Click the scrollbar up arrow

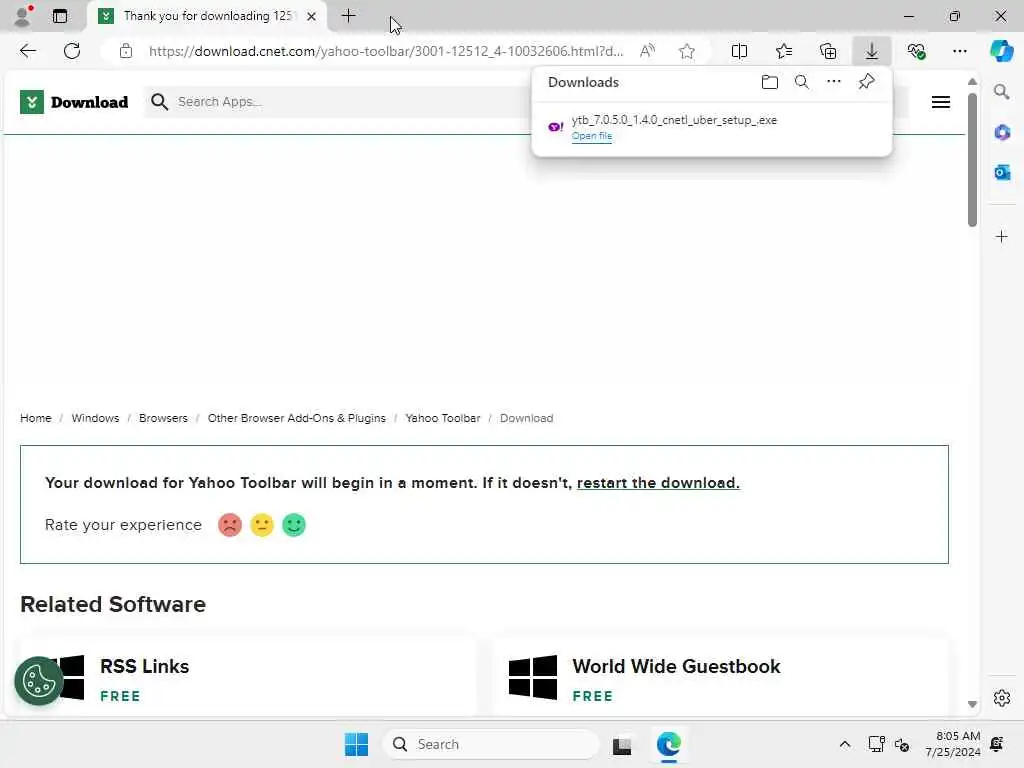[x=972, y=82]
